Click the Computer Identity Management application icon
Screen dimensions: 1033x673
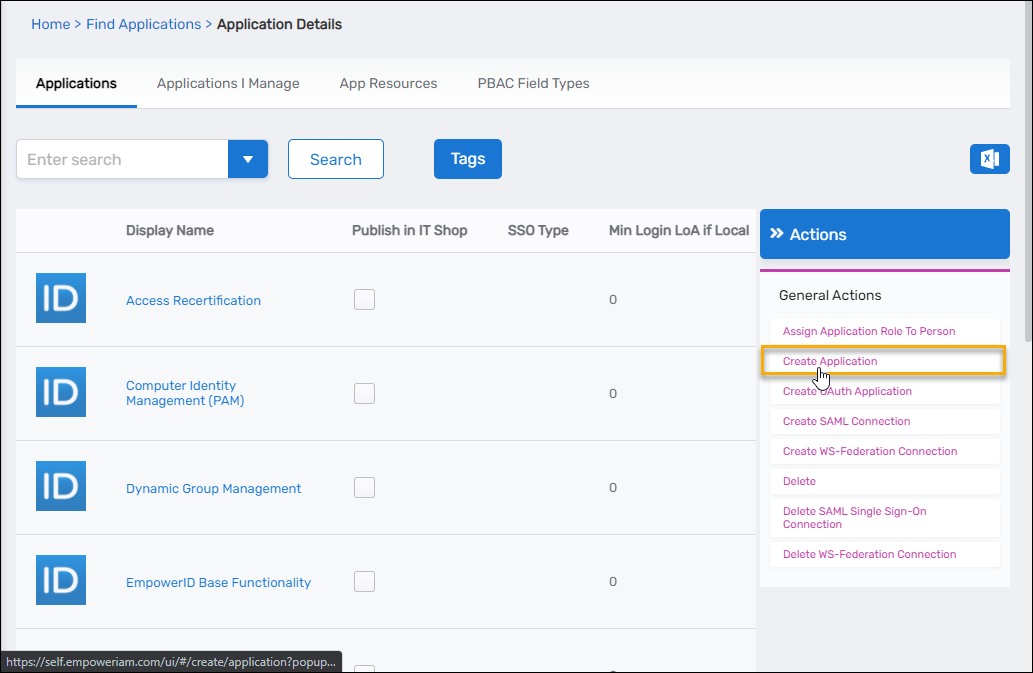[60, 392]
